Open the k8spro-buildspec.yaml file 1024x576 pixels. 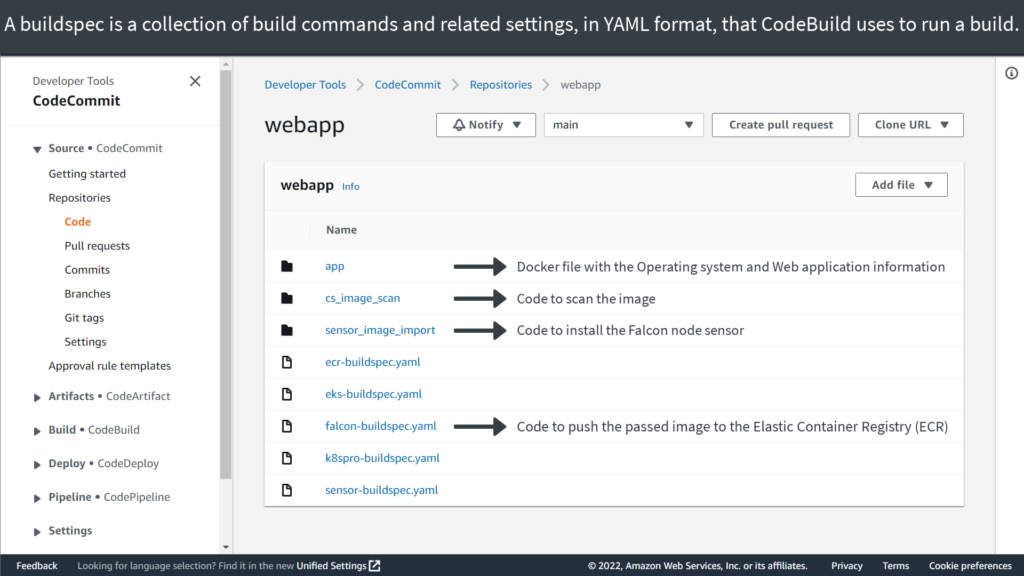pos(383,458)
